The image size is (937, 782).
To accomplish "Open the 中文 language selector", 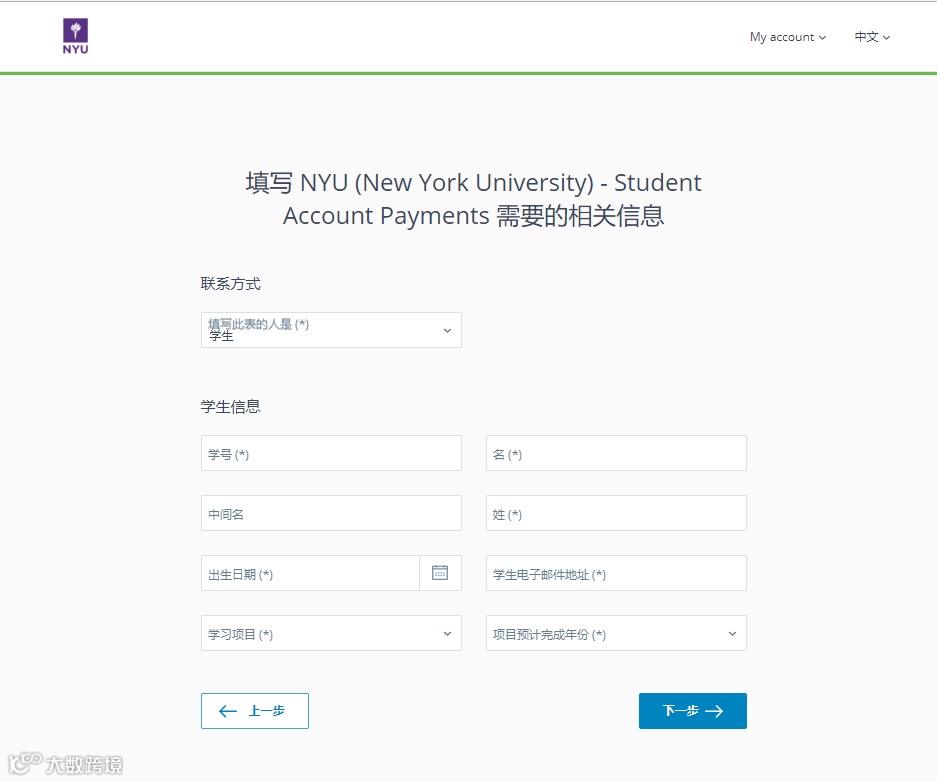I will click(872, 37).
